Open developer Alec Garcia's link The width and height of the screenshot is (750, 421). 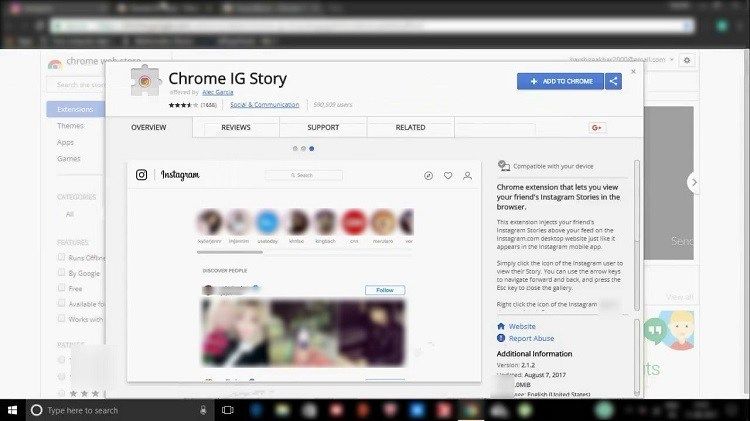(218, 92)
